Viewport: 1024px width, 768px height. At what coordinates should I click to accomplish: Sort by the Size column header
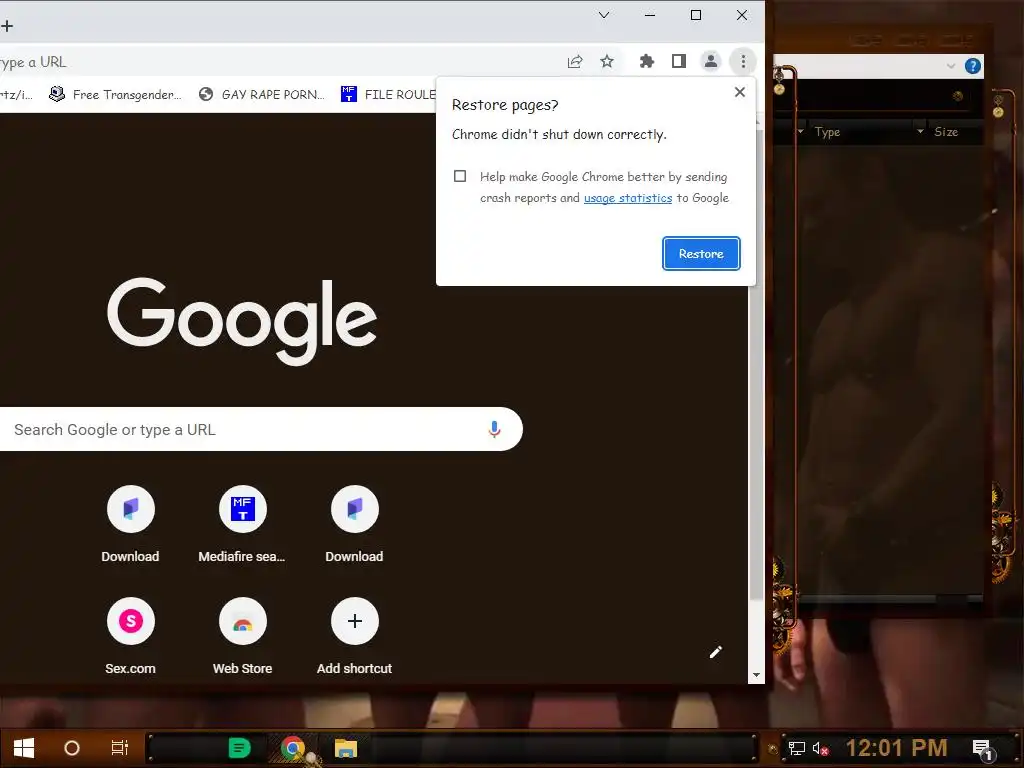pyautogui.click(x=946, y=132)
